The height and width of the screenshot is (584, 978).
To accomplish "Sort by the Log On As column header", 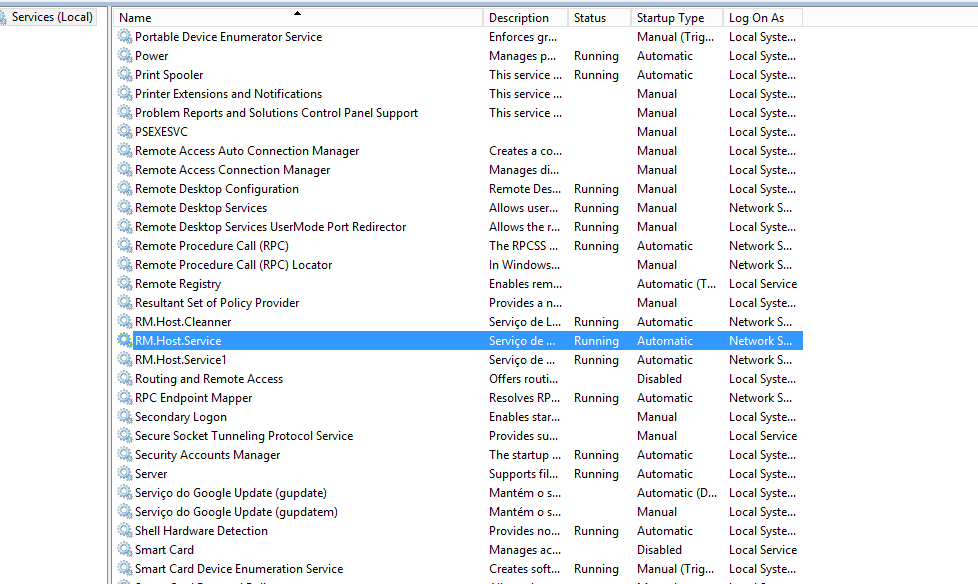I will point(763,17).
